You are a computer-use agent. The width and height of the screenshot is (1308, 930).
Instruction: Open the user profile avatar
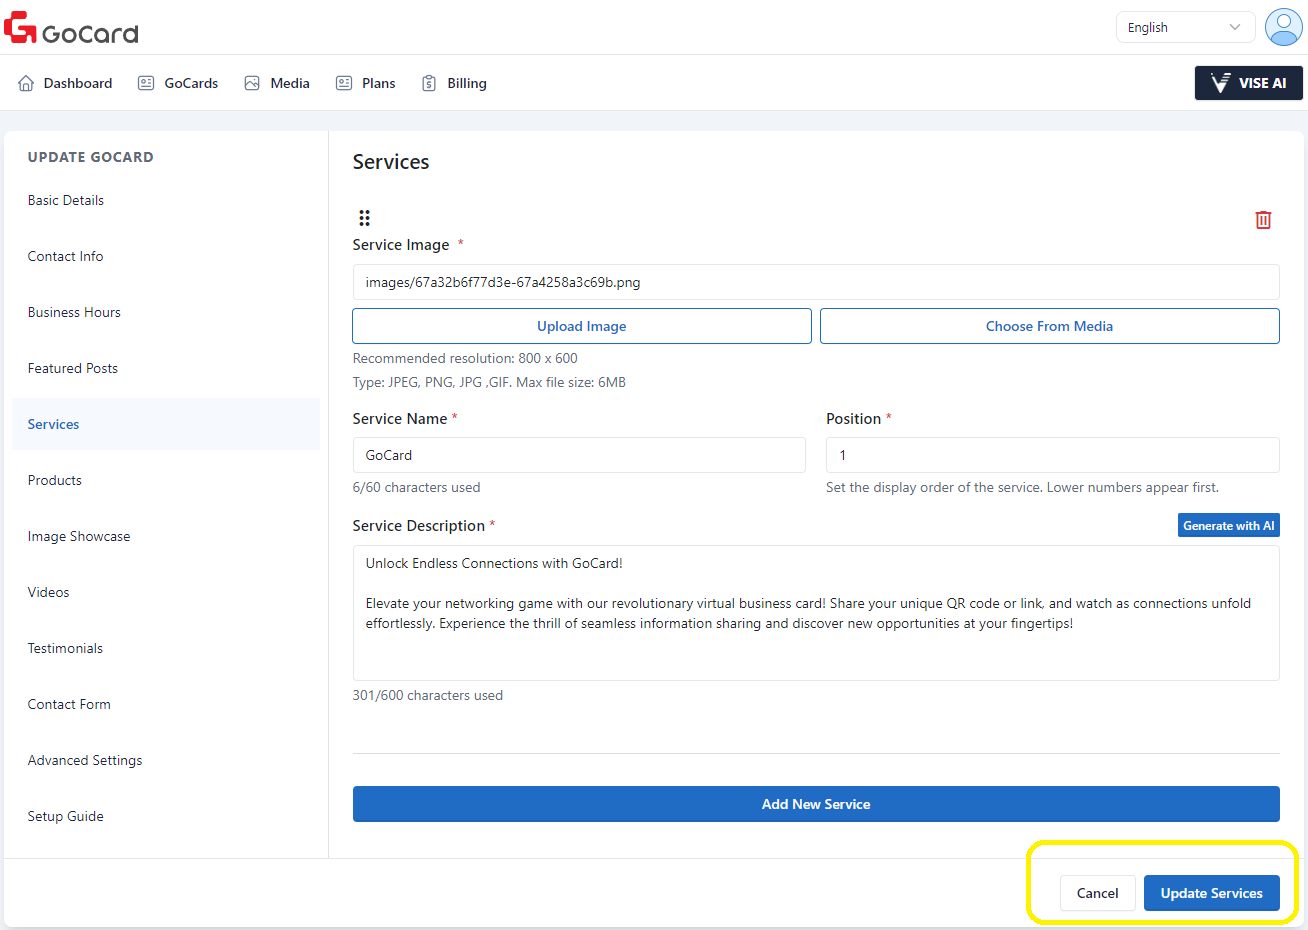[x=1283, y=27]
